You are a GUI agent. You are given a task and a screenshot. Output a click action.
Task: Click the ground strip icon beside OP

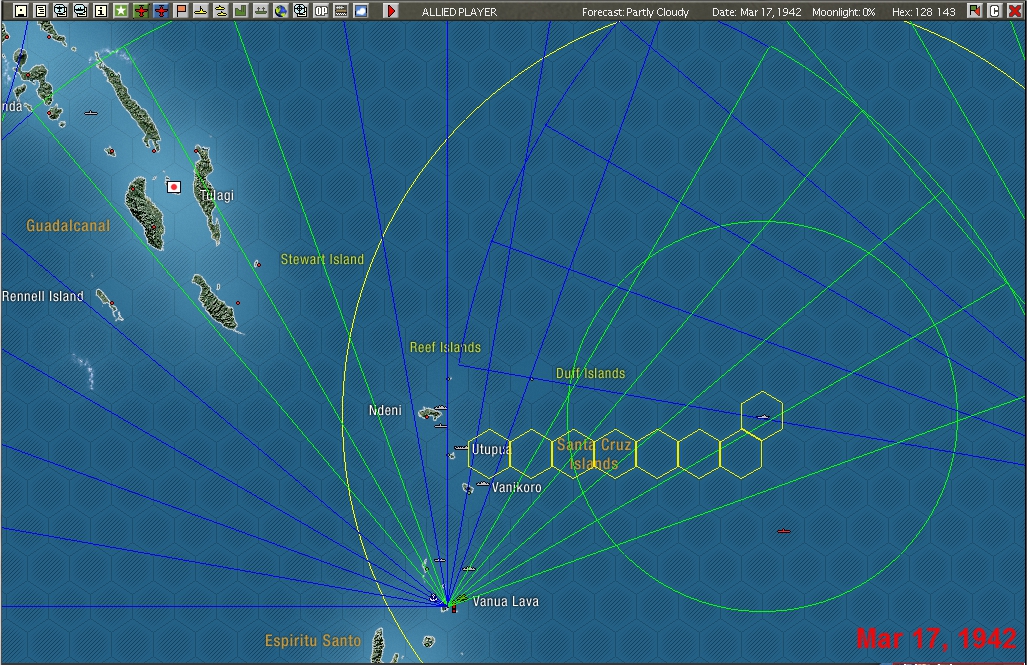[341, 10]
